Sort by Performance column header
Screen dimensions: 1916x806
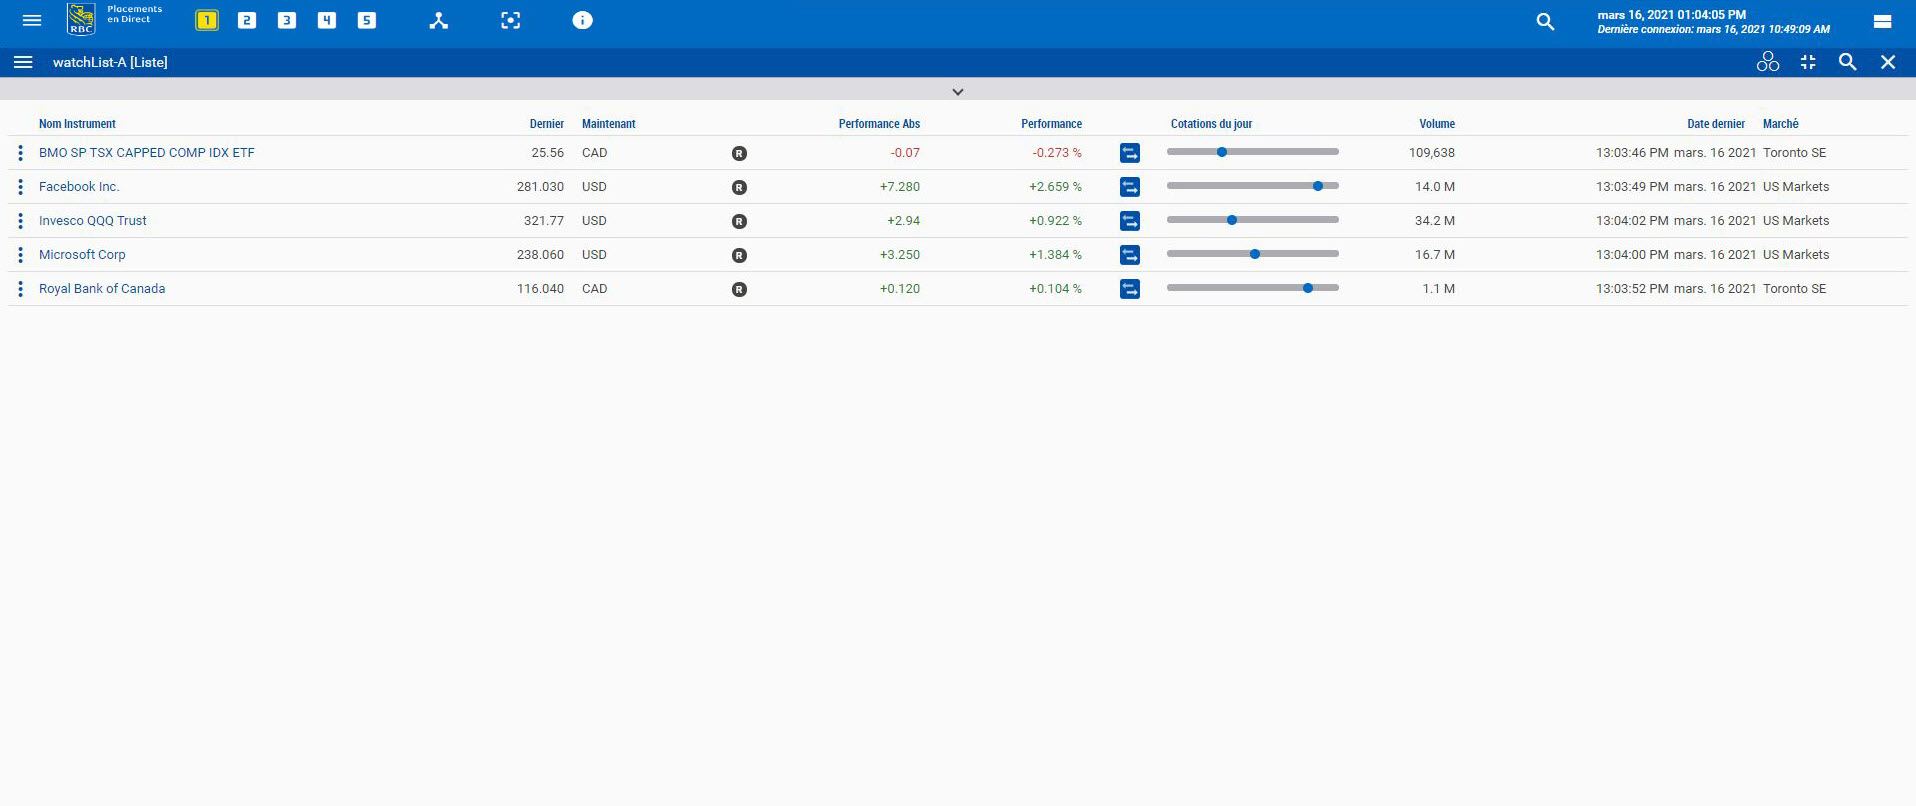click(x=1051, y=124)
